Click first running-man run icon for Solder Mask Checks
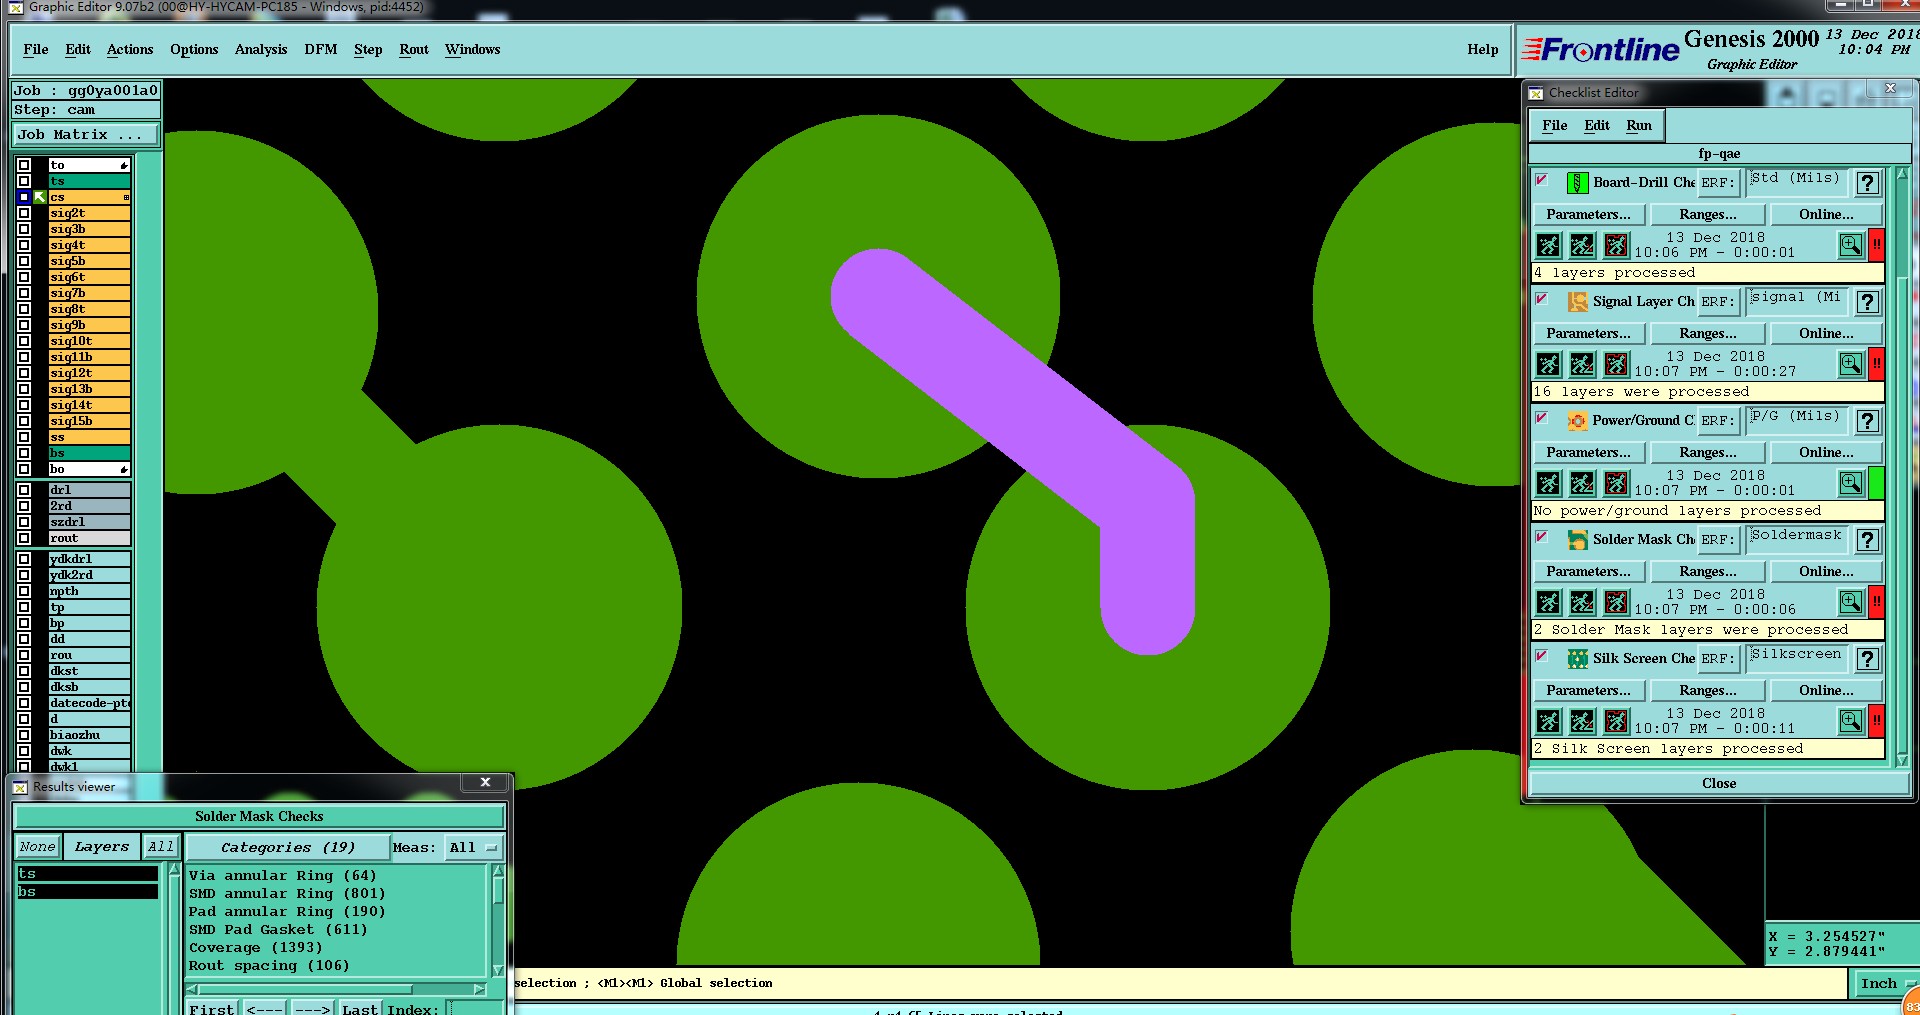1920x1015 pixels. (1548, 602)
